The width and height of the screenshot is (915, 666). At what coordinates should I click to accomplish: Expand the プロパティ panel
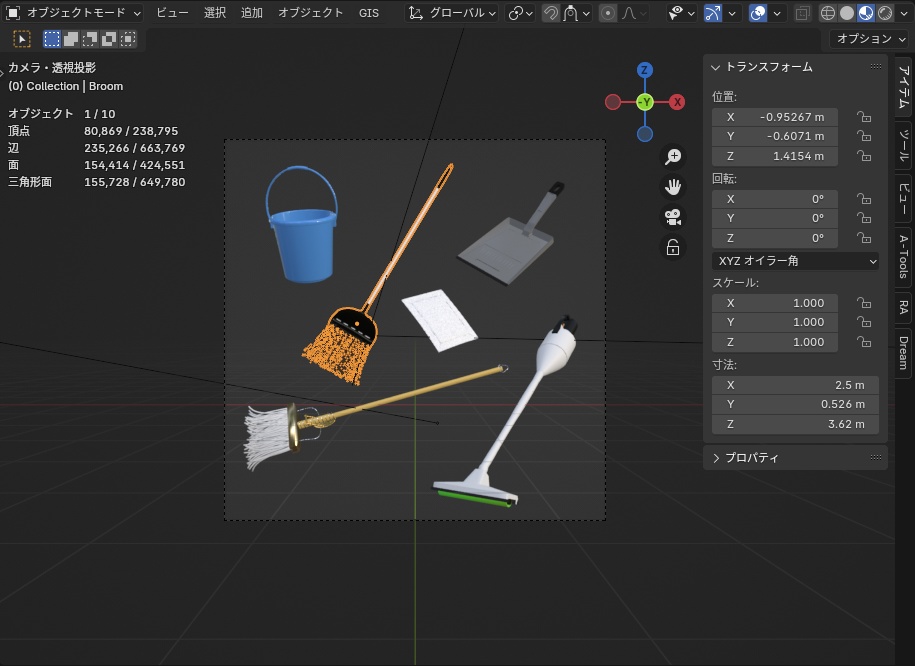[x=752, y=458]
